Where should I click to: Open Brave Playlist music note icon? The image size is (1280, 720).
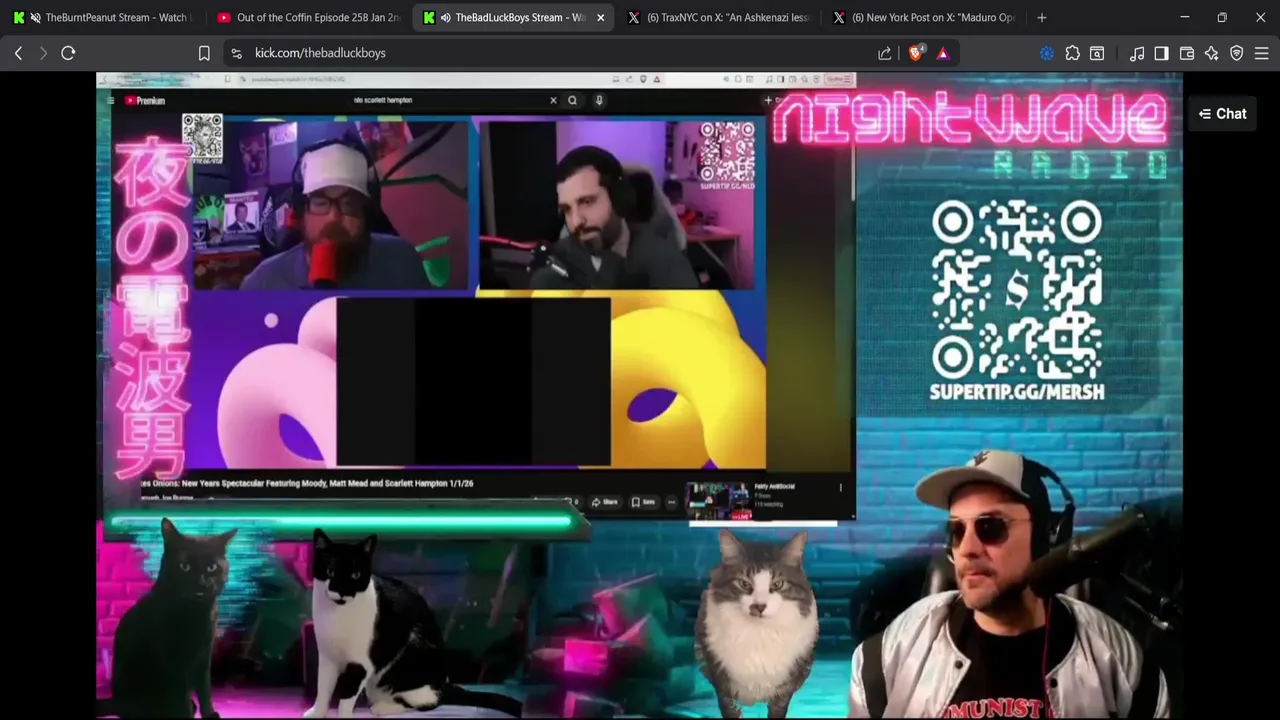[1137, 53]
